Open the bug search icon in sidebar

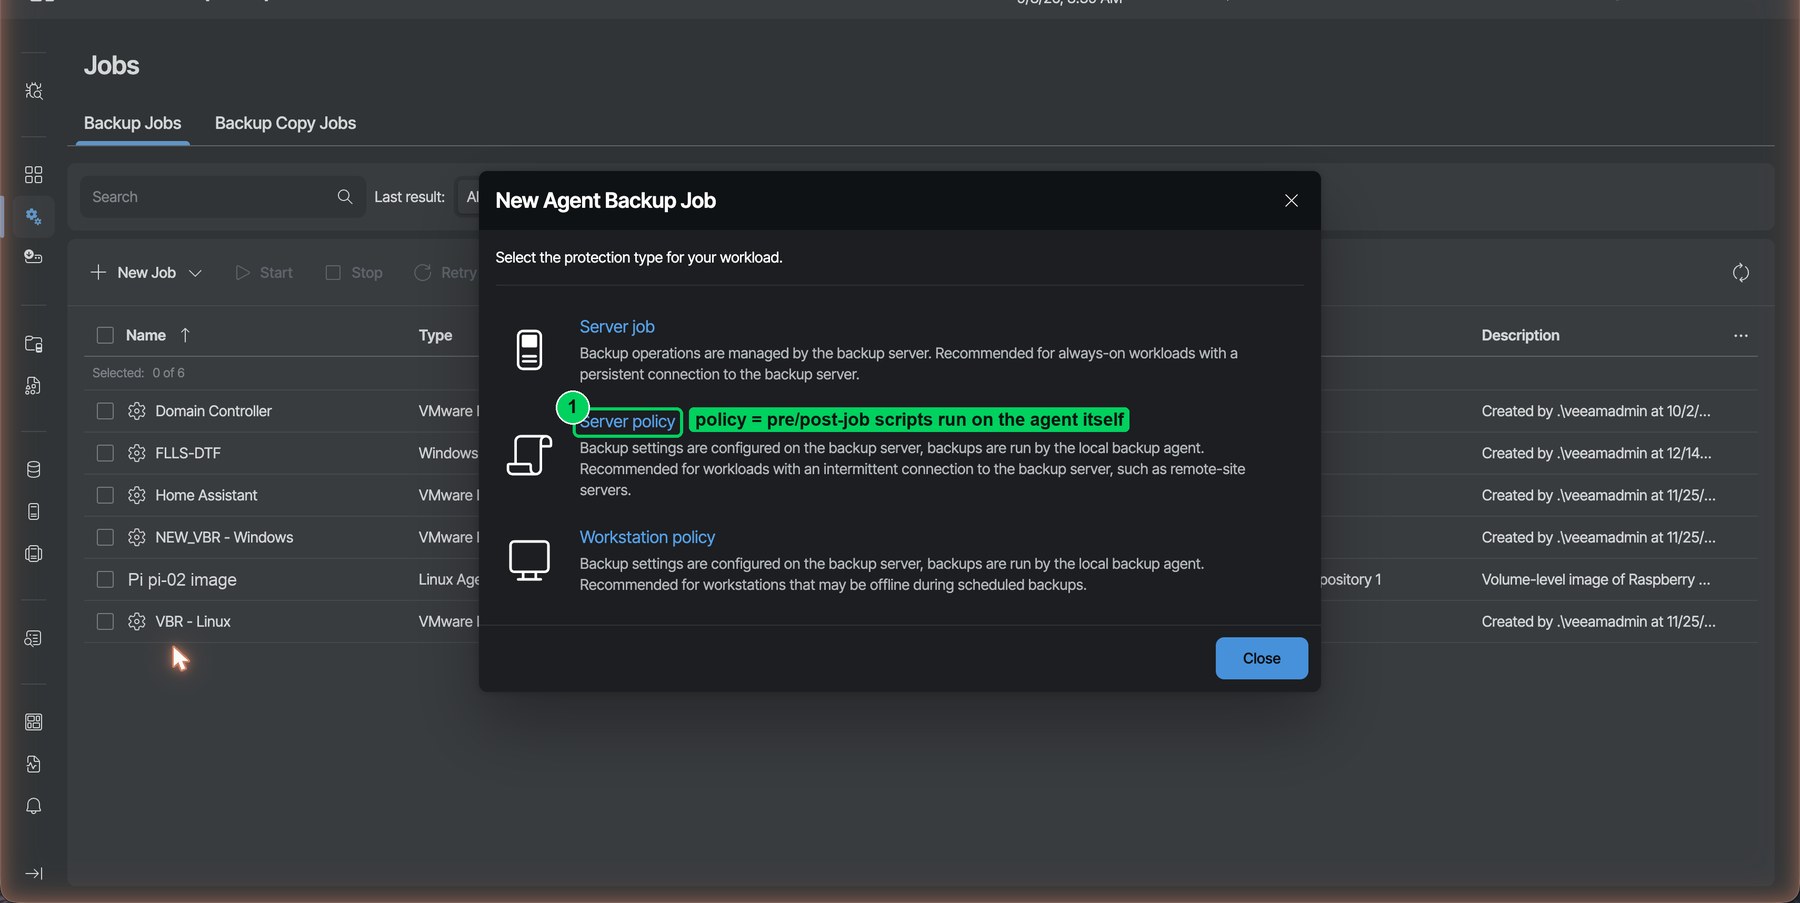[x=33, y=91]
